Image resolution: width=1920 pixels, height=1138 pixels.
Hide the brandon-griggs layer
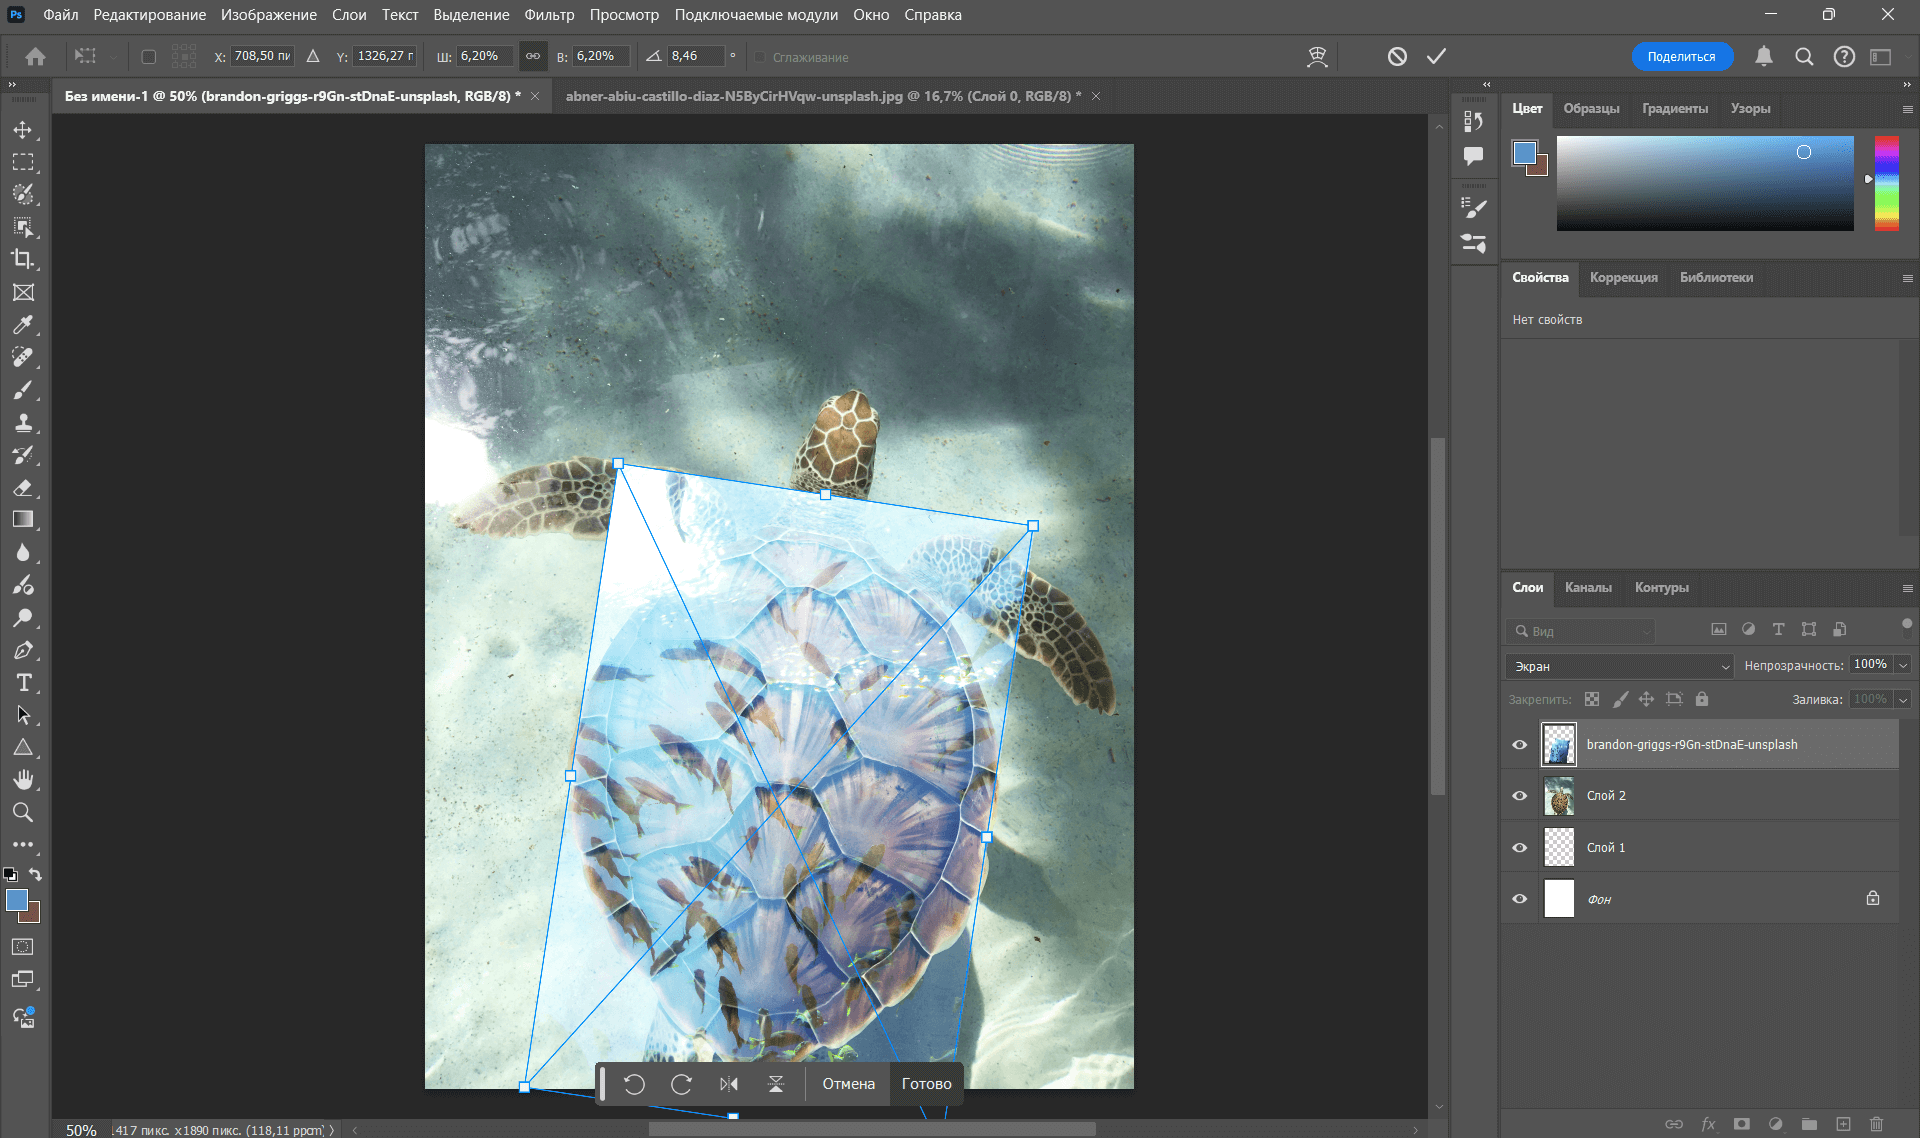1520,745
